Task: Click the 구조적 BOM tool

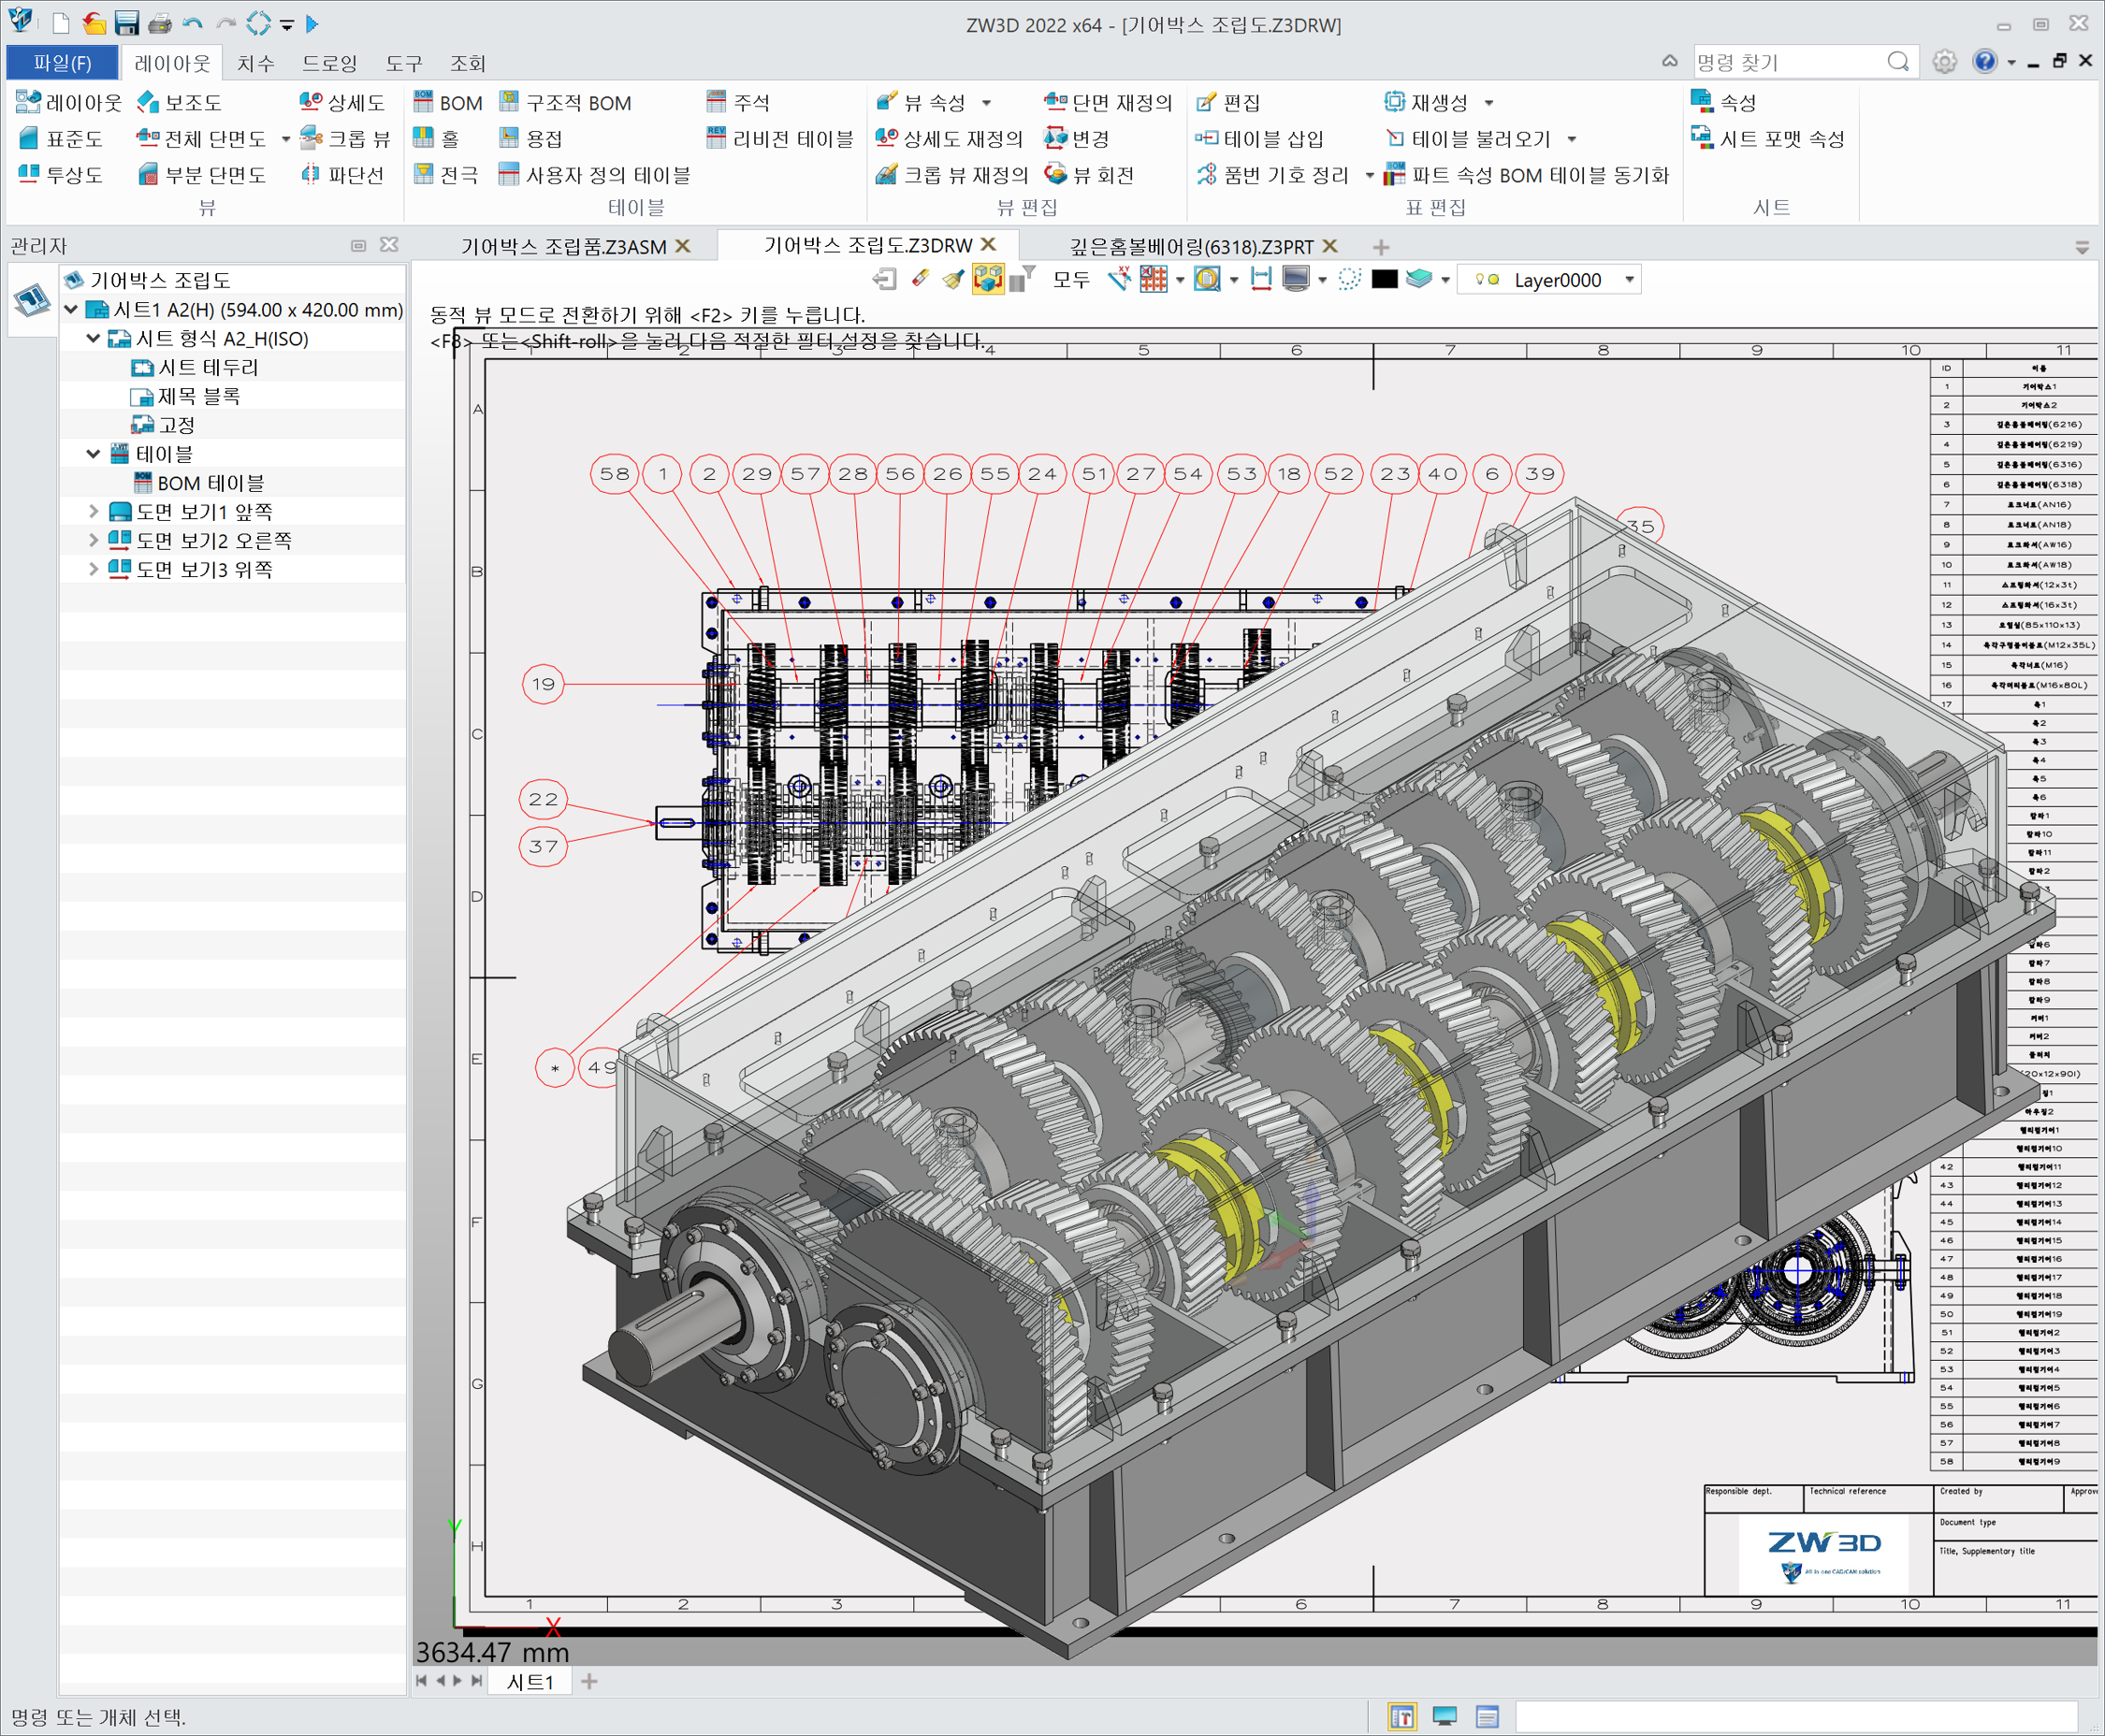Action: click(x=566, y=103)
